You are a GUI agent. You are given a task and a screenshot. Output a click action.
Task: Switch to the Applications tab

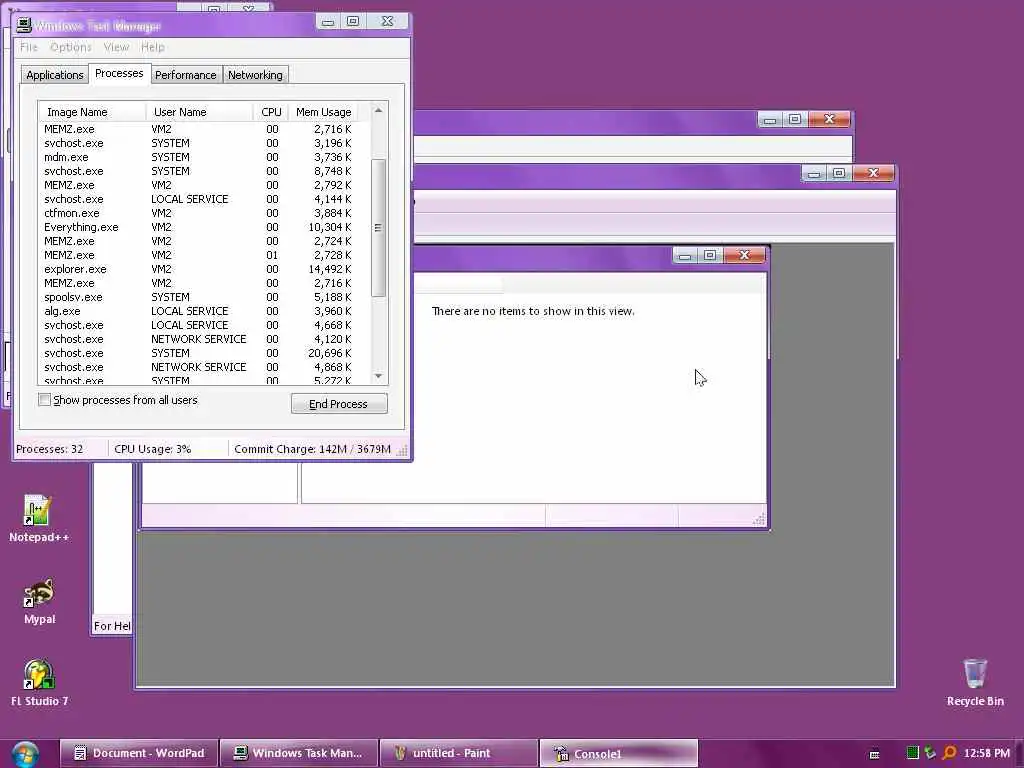pos(54,75)
